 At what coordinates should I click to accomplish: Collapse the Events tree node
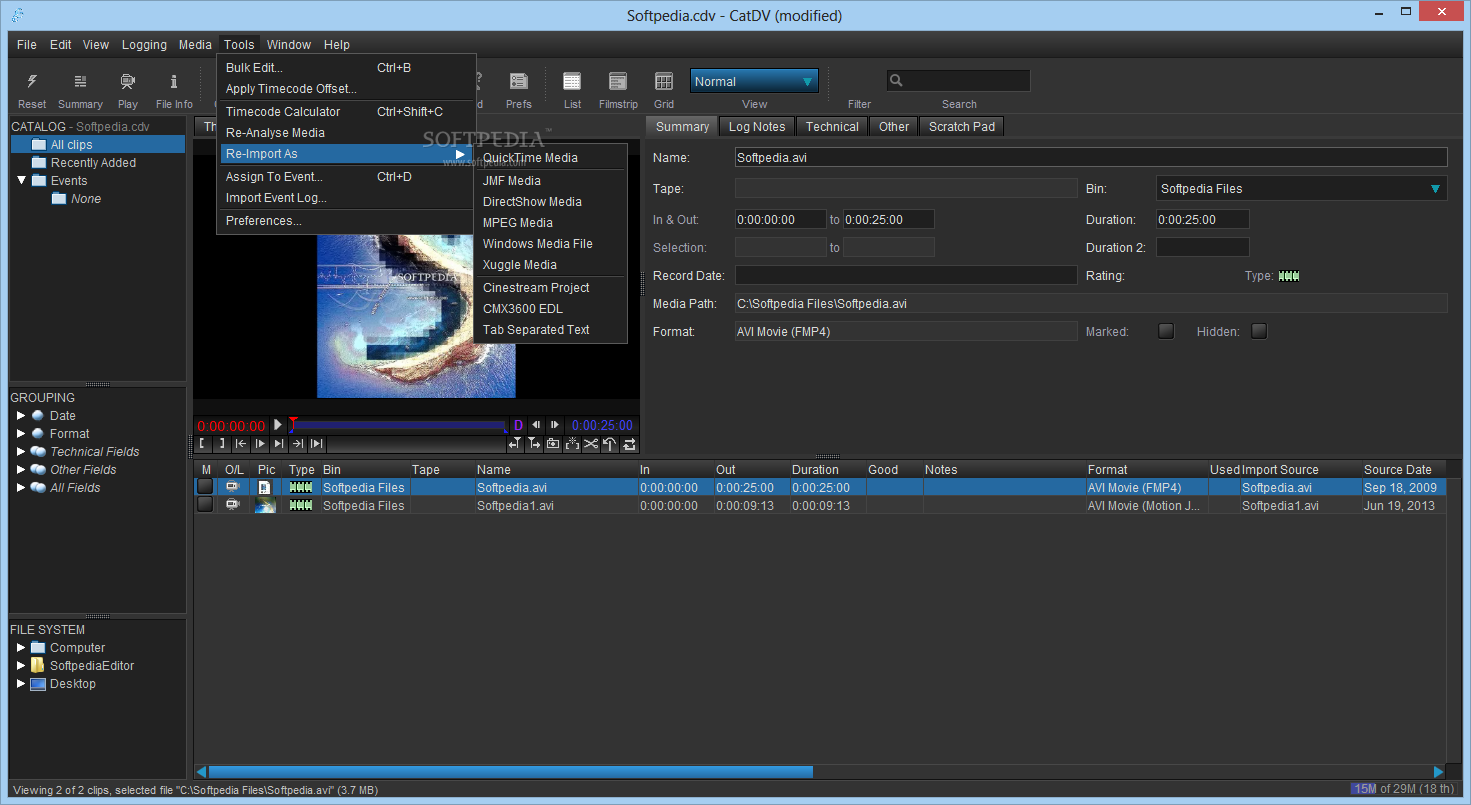click(x=21, y=181)
